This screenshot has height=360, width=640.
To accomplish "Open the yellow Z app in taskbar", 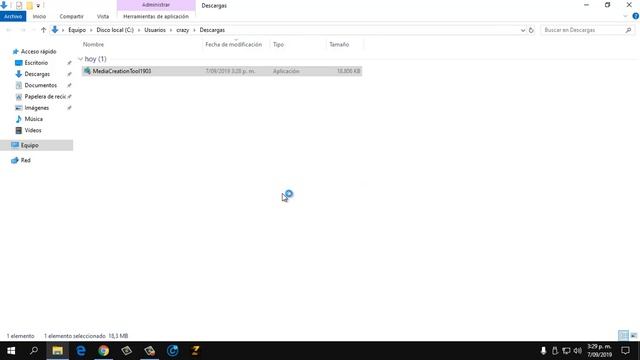I will 196,351.
